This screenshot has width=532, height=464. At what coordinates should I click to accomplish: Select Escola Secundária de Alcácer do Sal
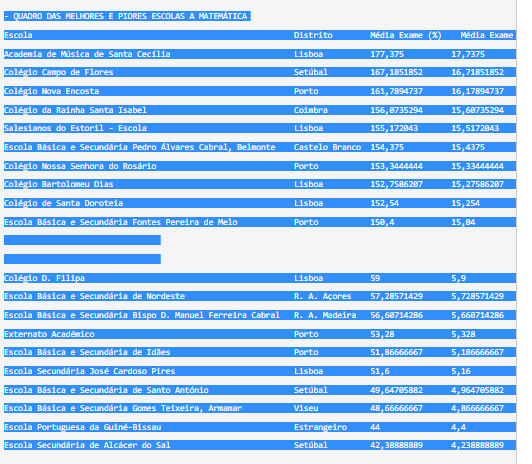(x=87, y=445)
